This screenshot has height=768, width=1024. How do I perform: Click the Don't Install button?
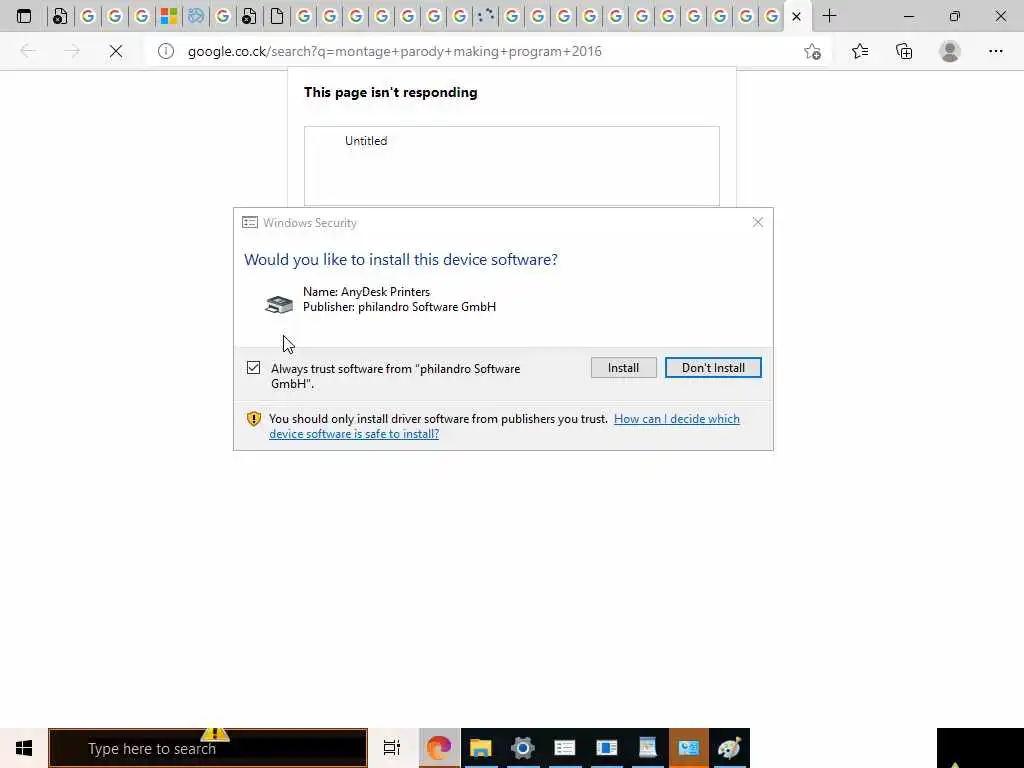713,368
